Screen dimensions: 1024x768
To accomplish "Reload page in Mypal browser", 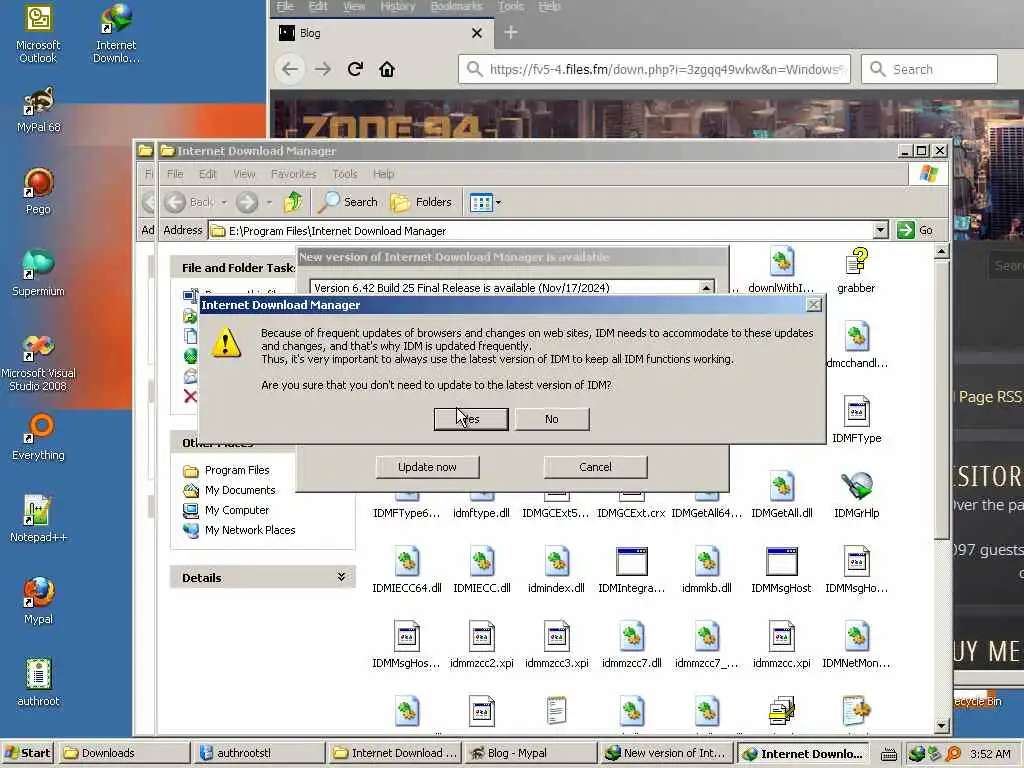I will tap(355, 69).
